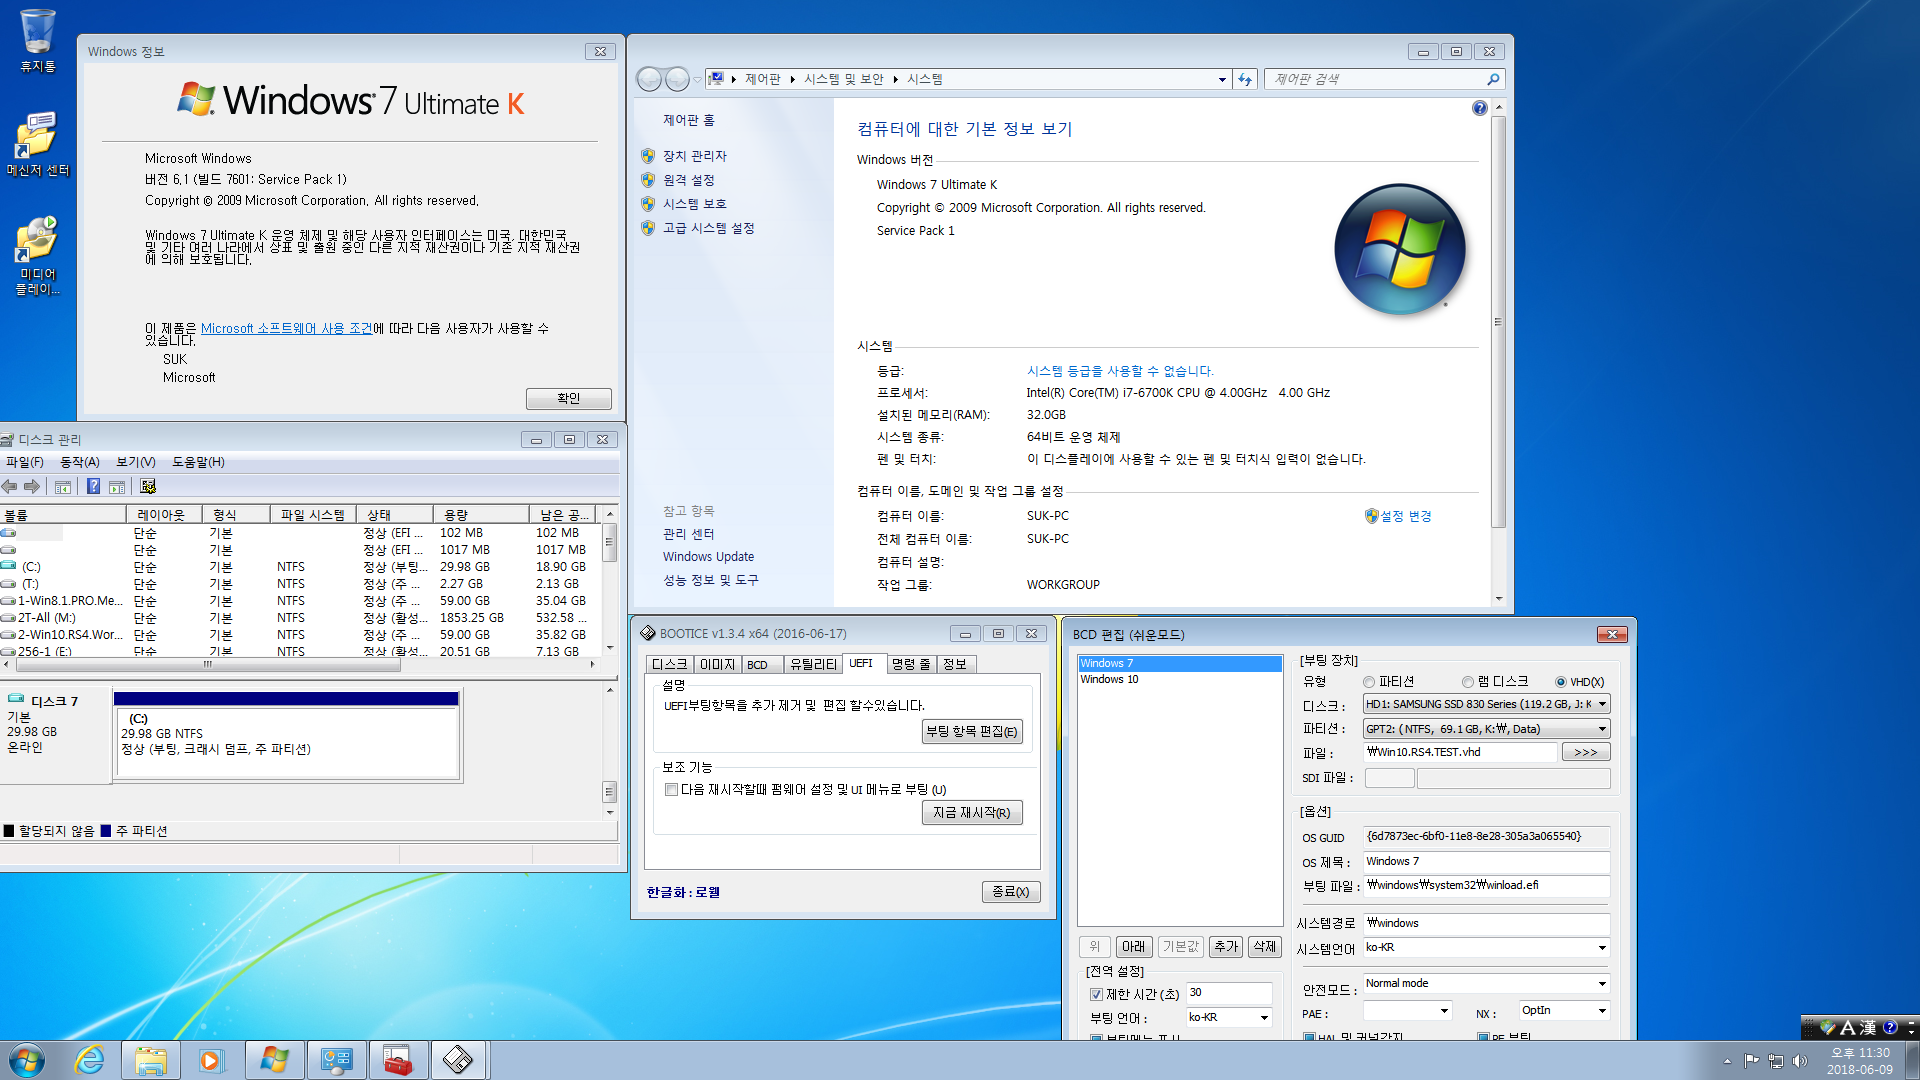Click the back button in Control Panel window
The width and height of the screenshot is (1920, 1080).
click(649, 79)
